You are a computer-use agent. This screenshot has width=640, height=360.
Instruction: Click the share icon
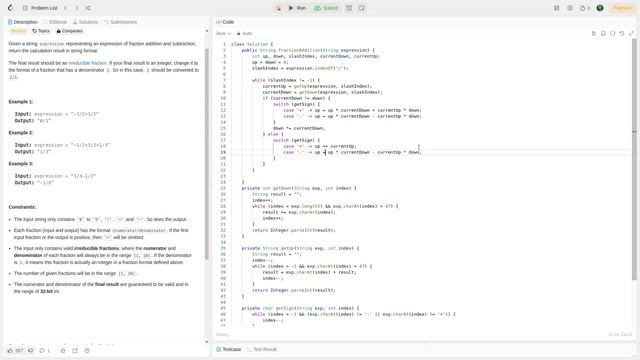click(75, 351)
